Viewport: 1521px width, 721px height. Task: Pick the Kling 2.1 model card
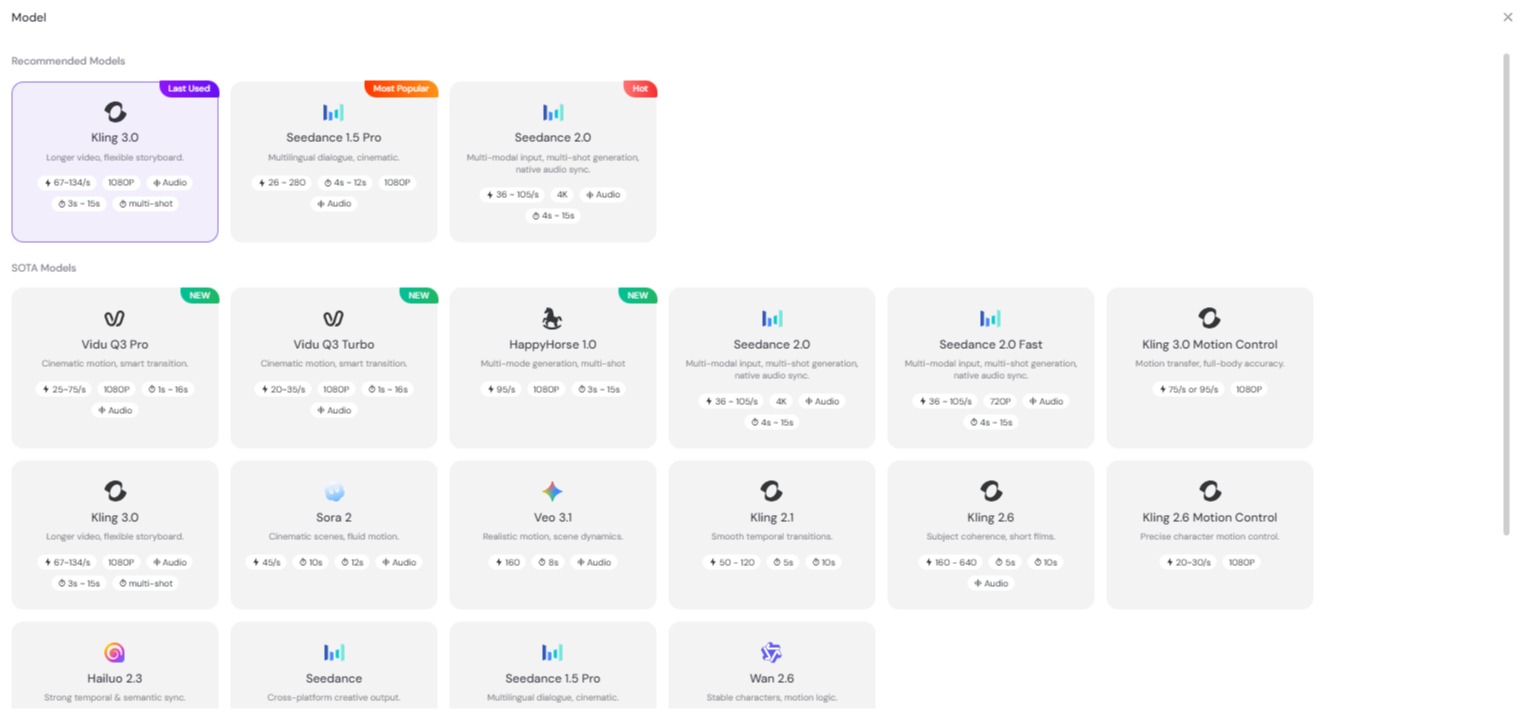[x=771, y=535]
